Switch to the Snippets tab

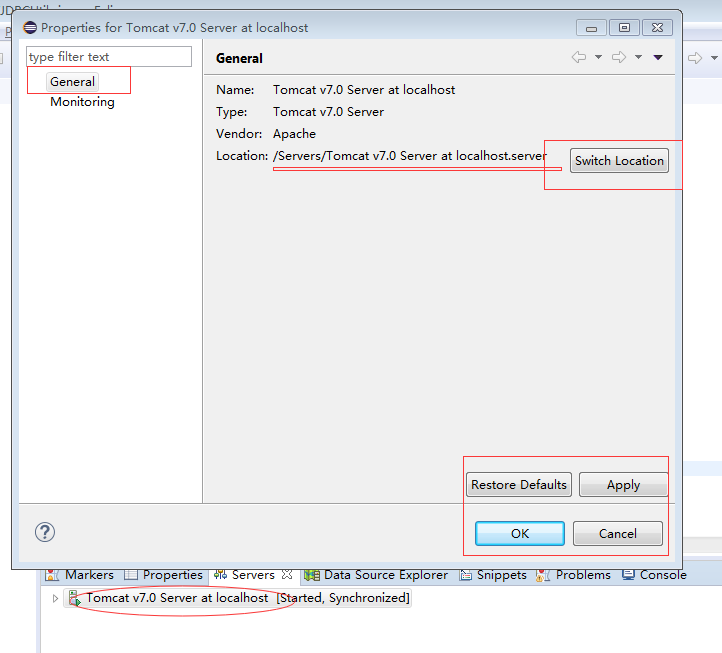pos(493,575)
